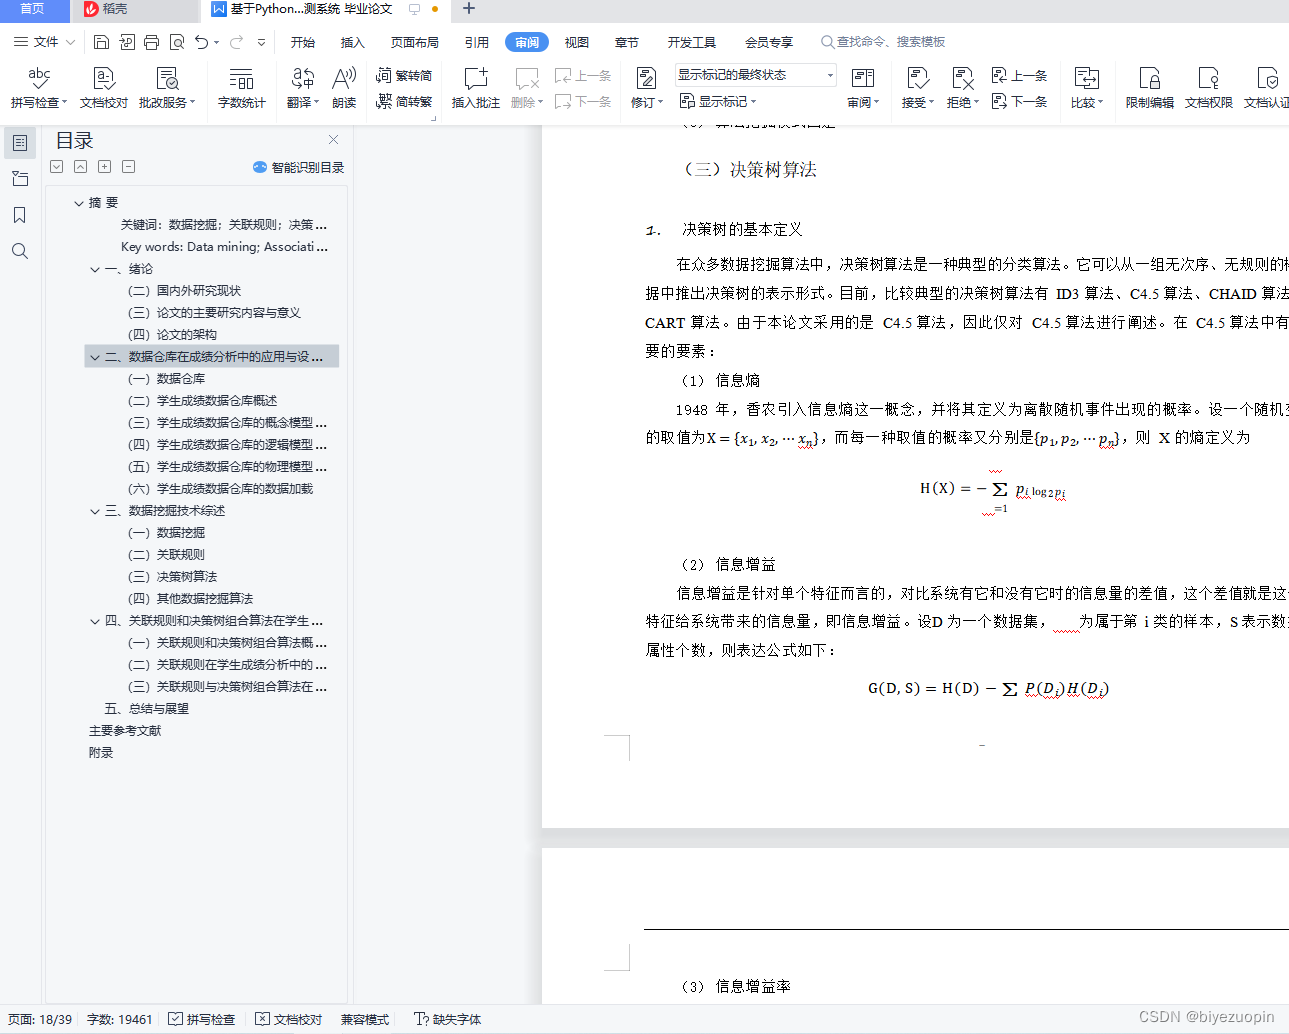Screen dimensions: 1289x1034
Task: Open the 显示标记 dropdown
Action: 718,101
